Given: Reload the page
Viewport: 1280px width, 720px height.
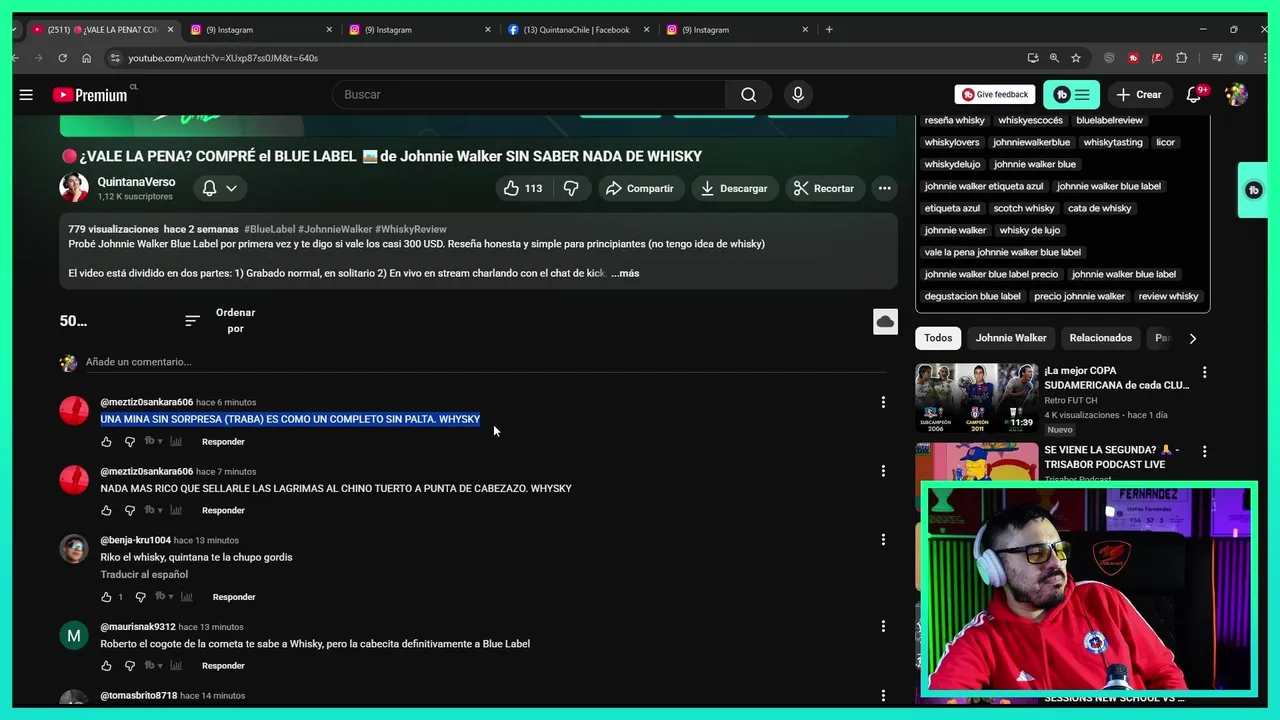Looking at the screenshot, I should [62, 58].
